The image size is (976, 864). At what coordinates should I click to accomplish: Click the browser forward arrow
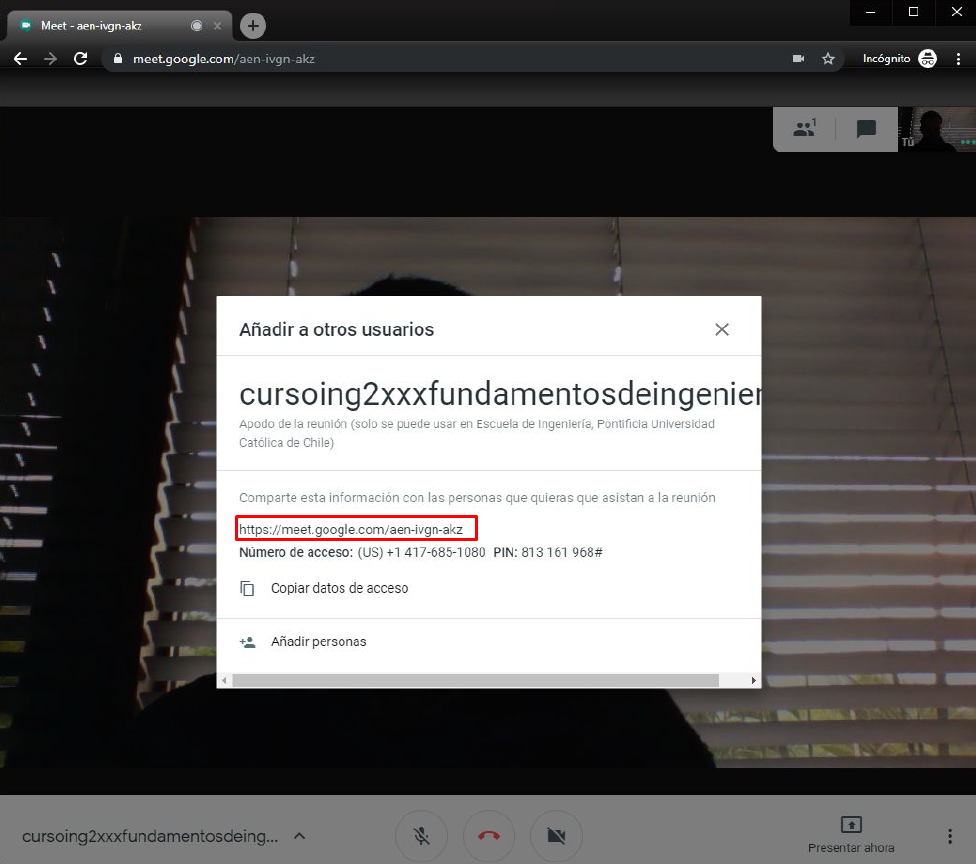point(50,59)
